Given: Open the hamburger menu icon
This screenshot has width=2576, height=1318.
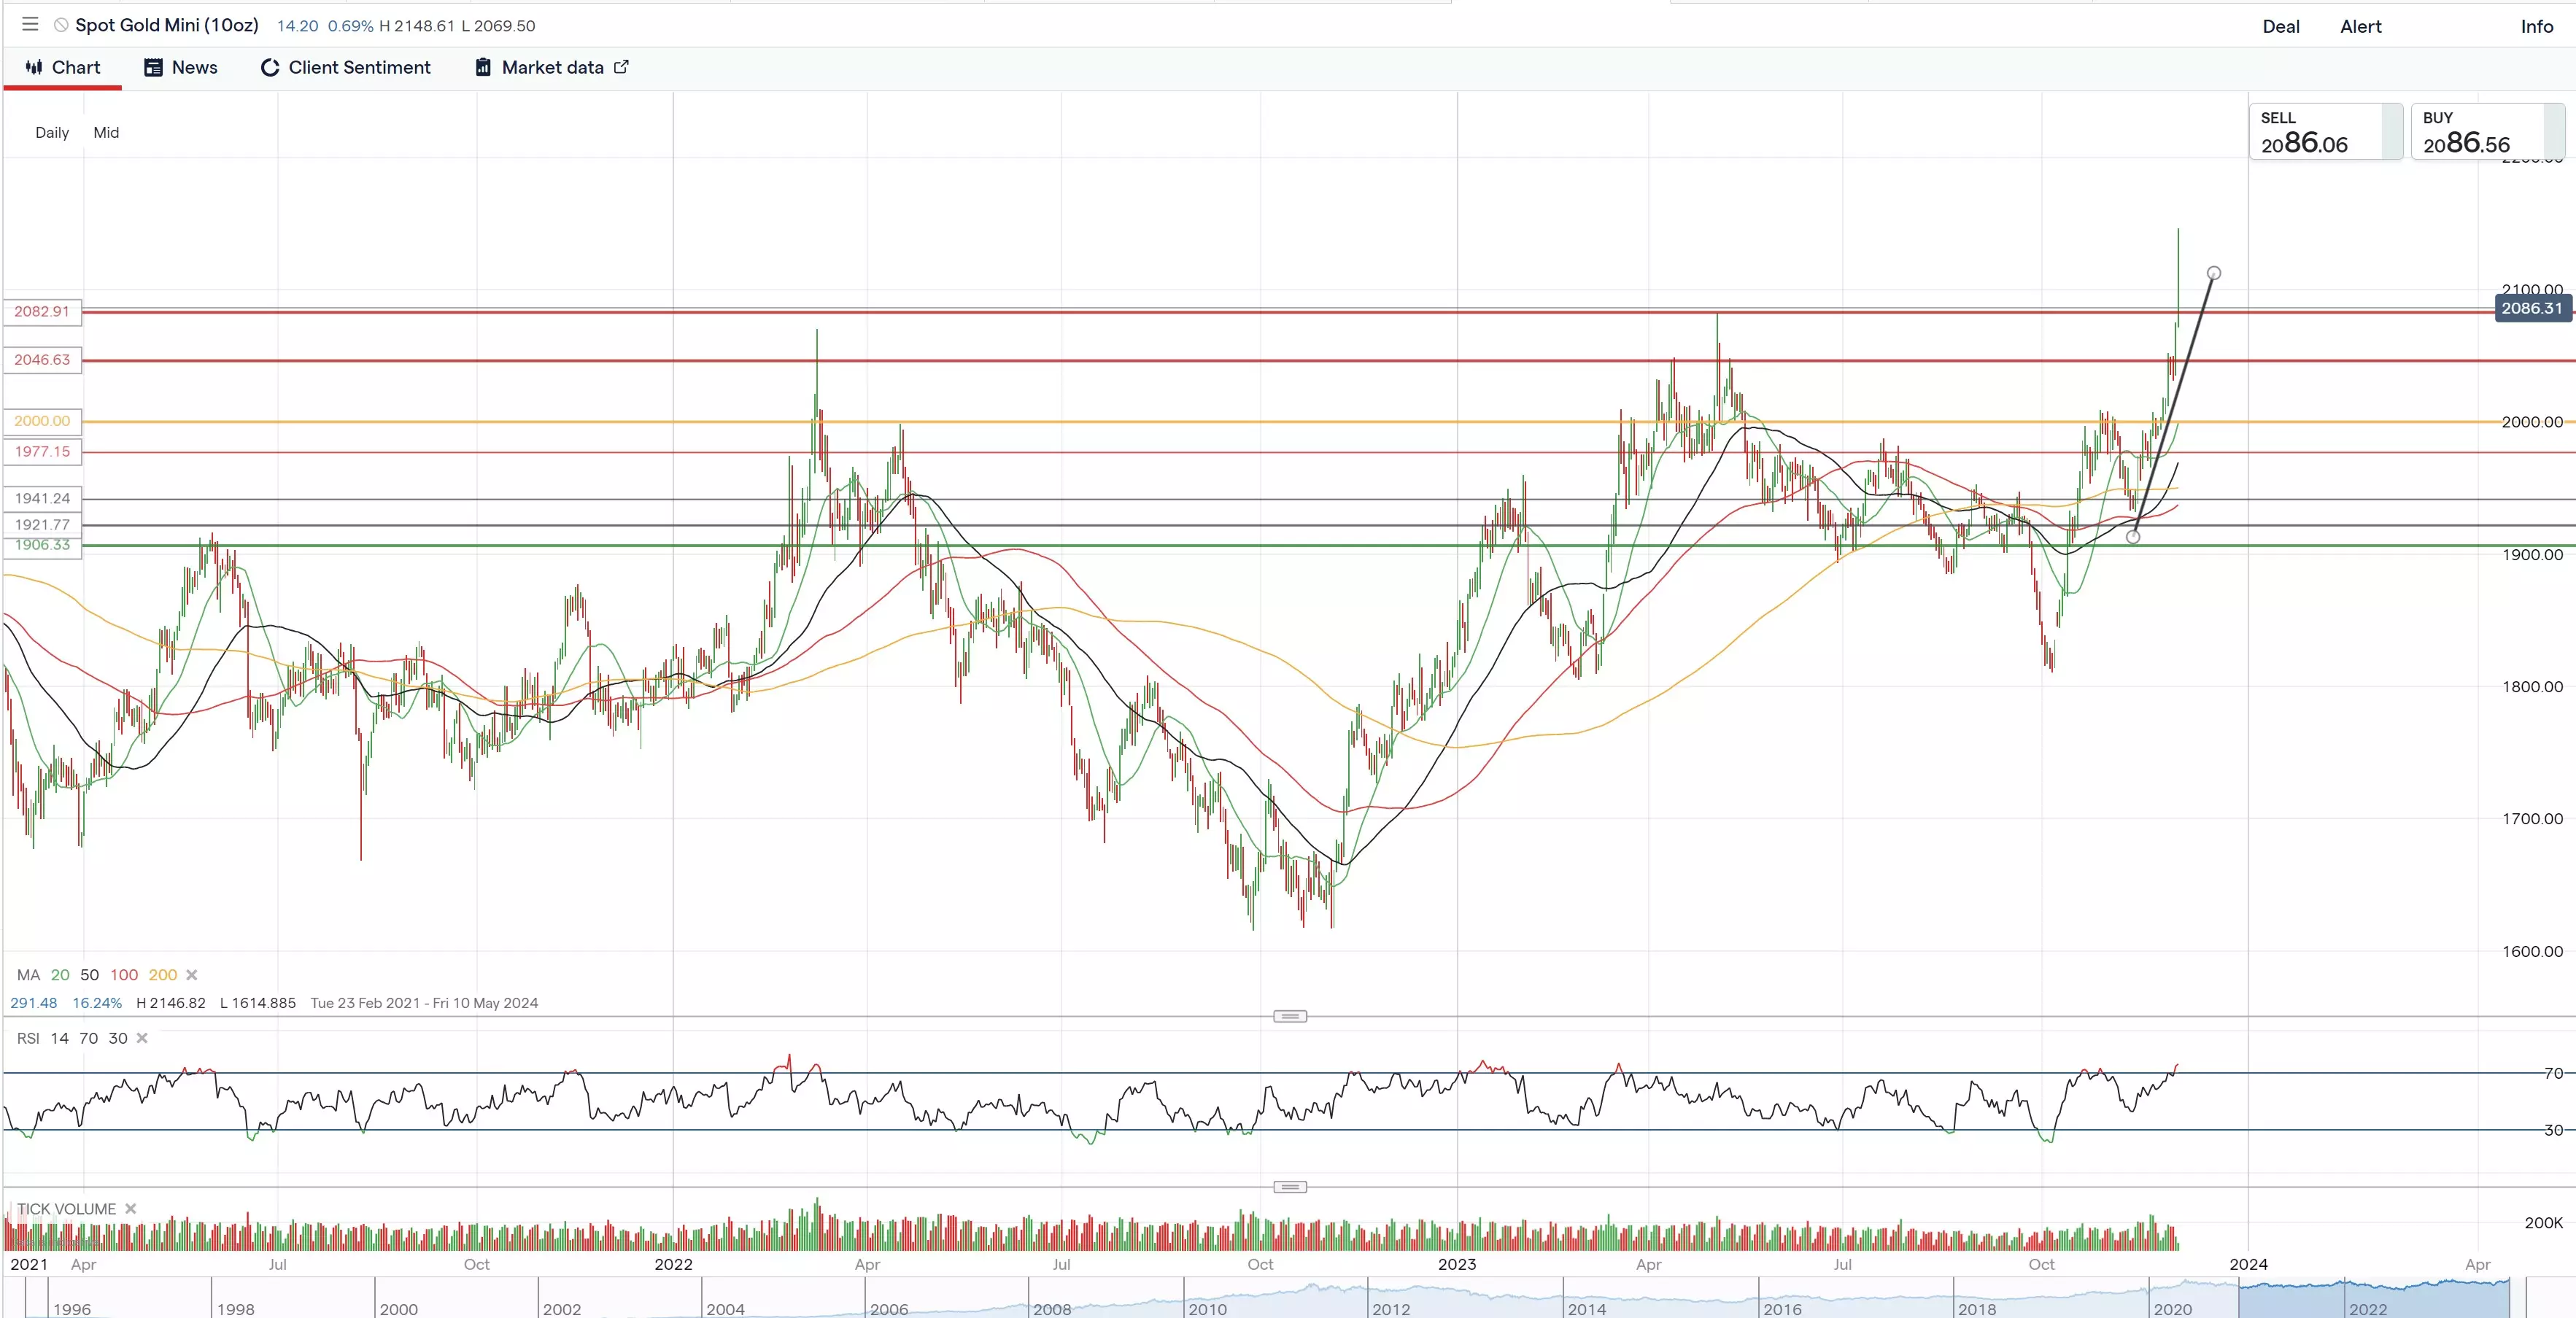Looking at the screenshot, I should click(30, 24).
